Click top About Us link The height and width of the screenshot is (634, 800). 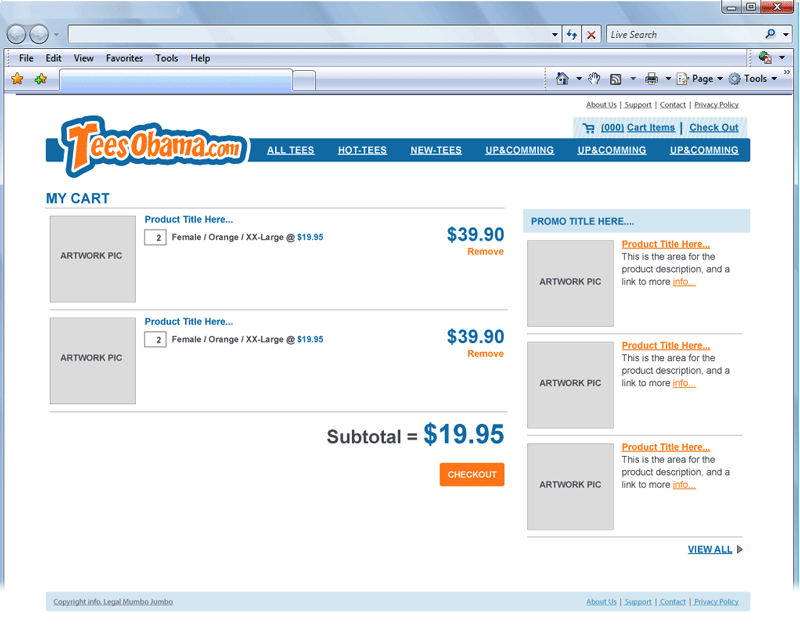601,105
